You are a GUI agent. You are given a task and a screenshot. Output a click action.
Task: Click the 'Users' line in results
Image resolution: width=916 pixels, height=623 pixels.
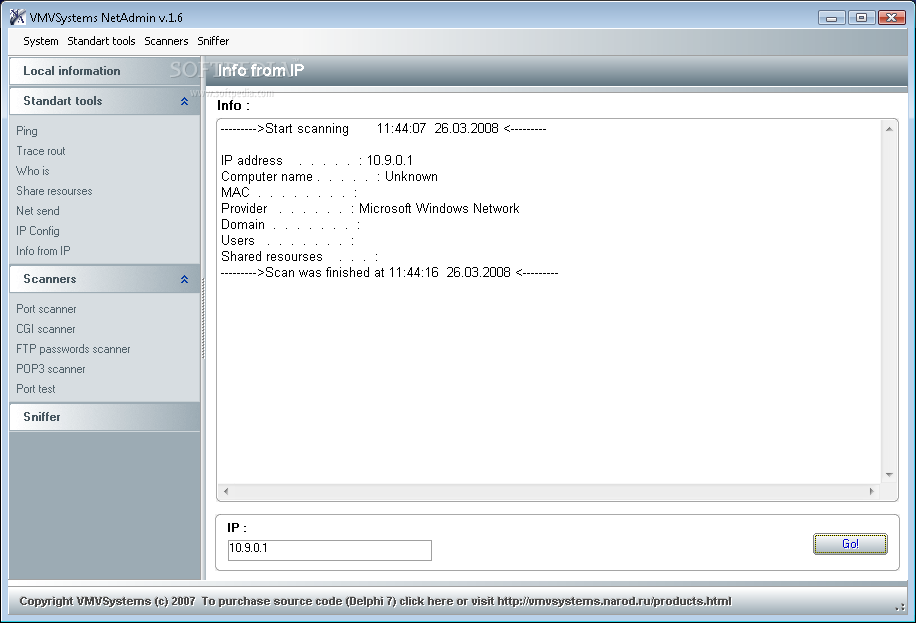287,240
